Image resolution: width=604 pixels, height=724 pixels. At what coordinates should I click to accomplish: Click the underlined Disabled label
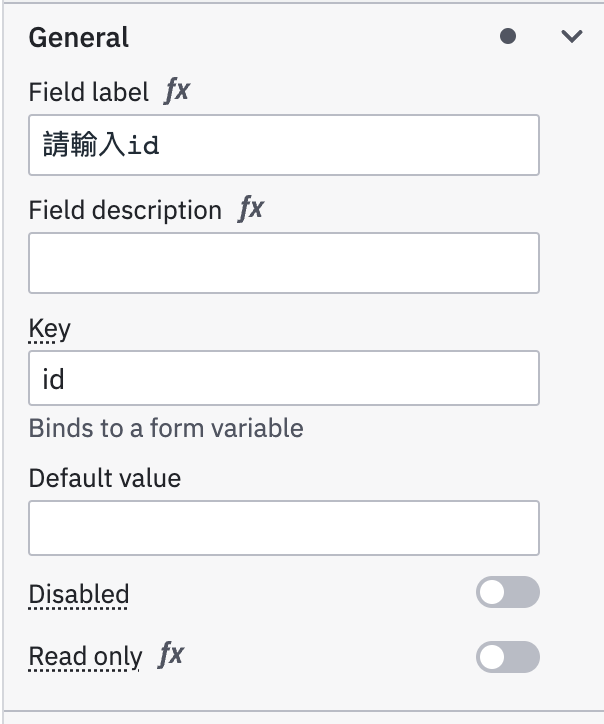coord(79,595)
